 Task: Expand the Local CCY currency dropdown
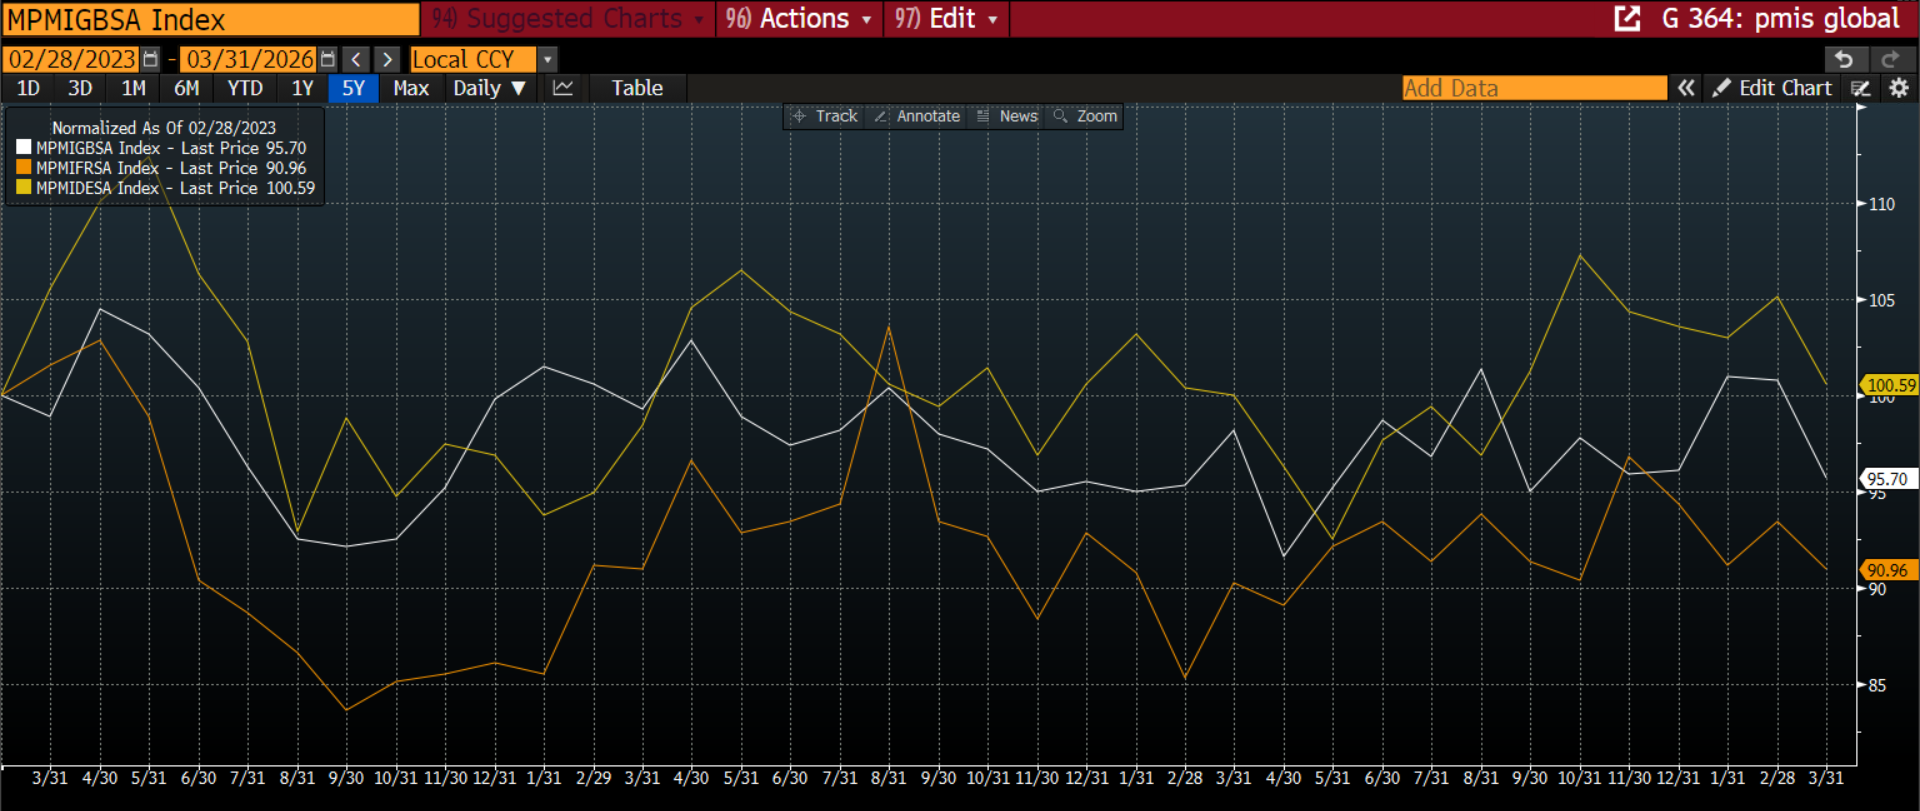547,59
